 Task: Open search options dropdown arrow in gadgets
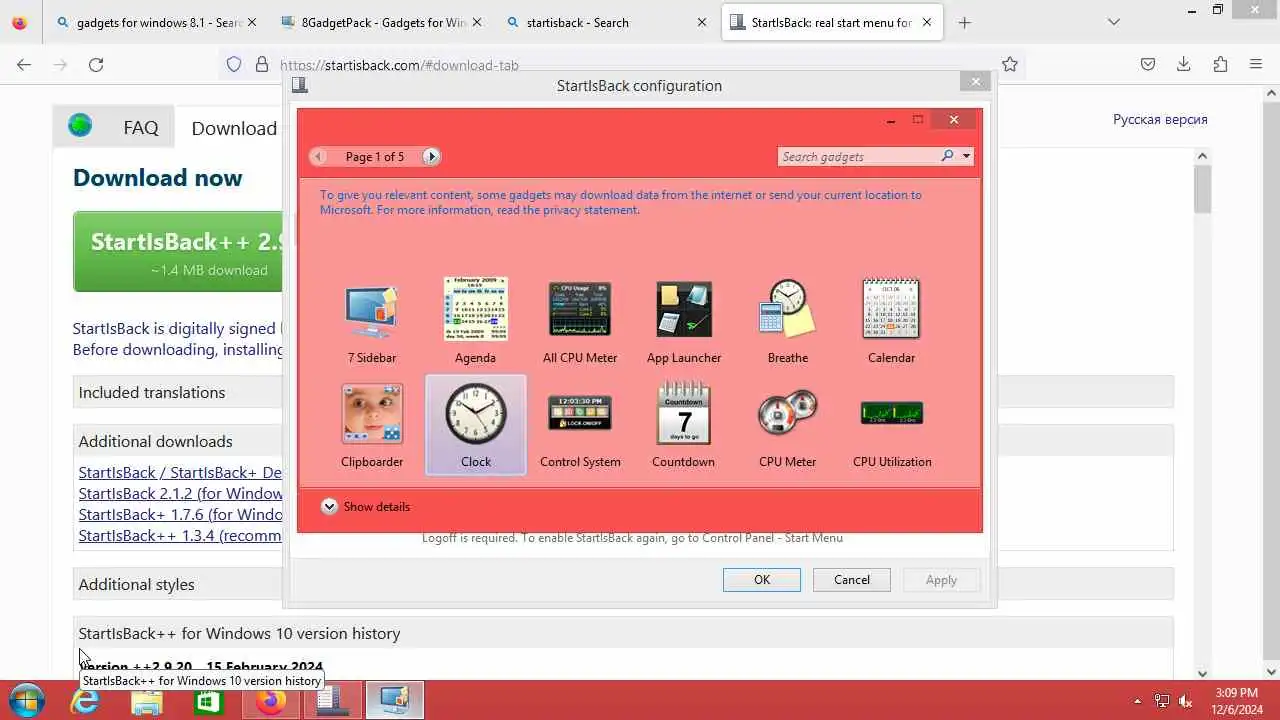click(x=966, y=156)
